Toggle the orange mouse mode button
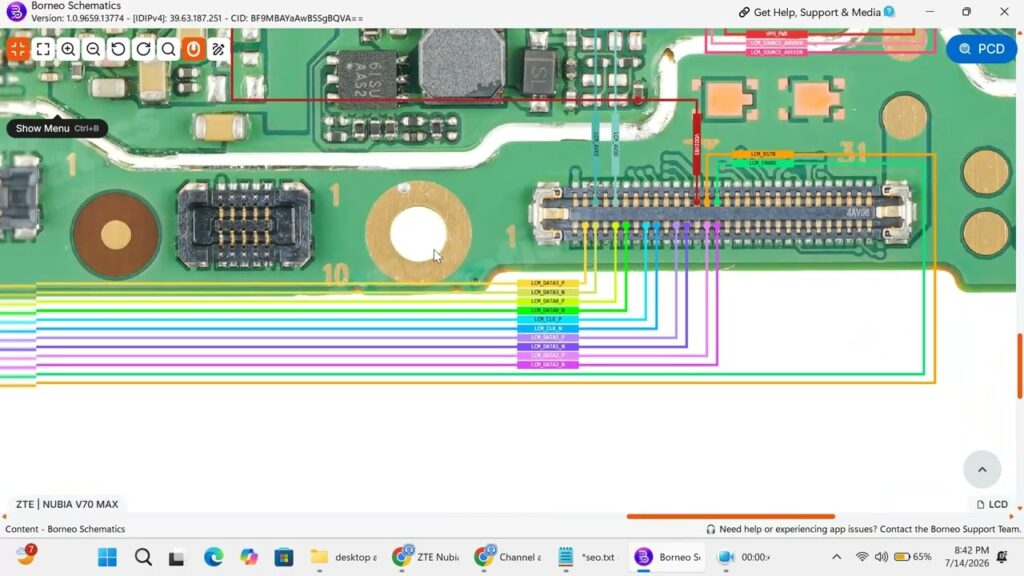The width and height of the screenshot is (1024, 576). (193, 49)
